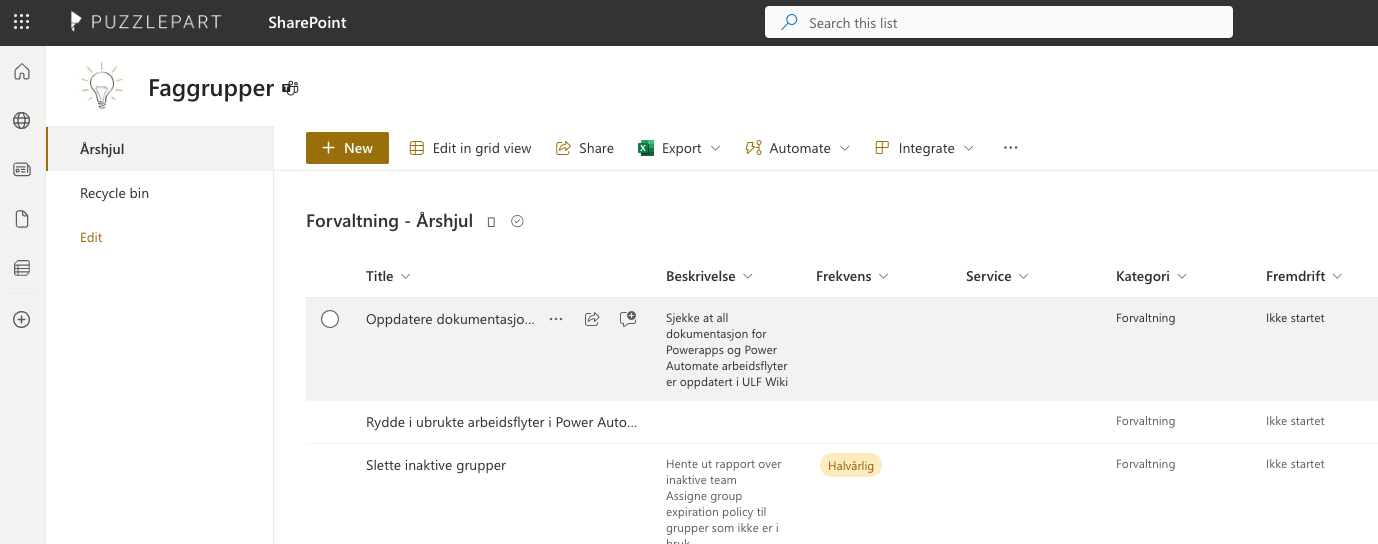Click the New button

pos(347,148)
